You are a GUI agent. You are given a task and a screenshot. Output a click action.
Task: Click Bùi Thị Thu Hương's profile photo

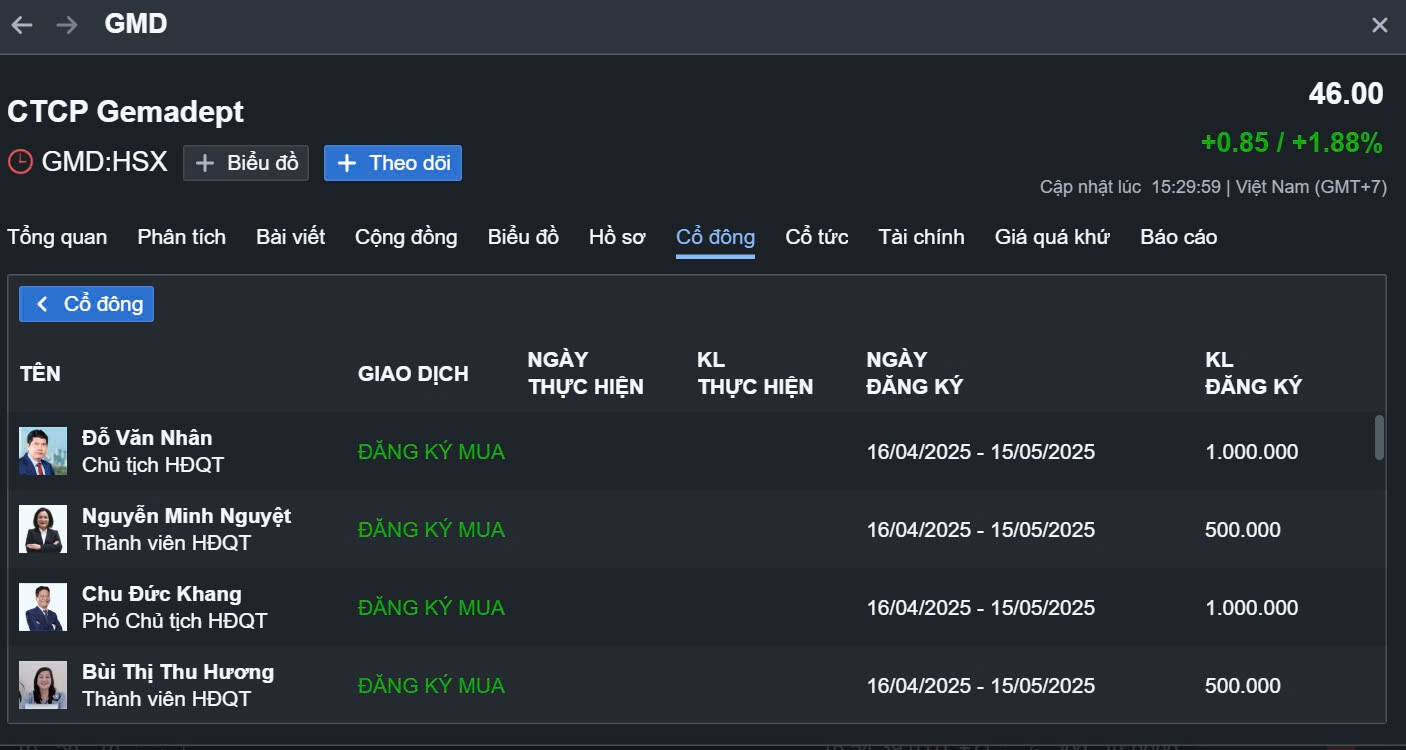click(x=43, y=685)
